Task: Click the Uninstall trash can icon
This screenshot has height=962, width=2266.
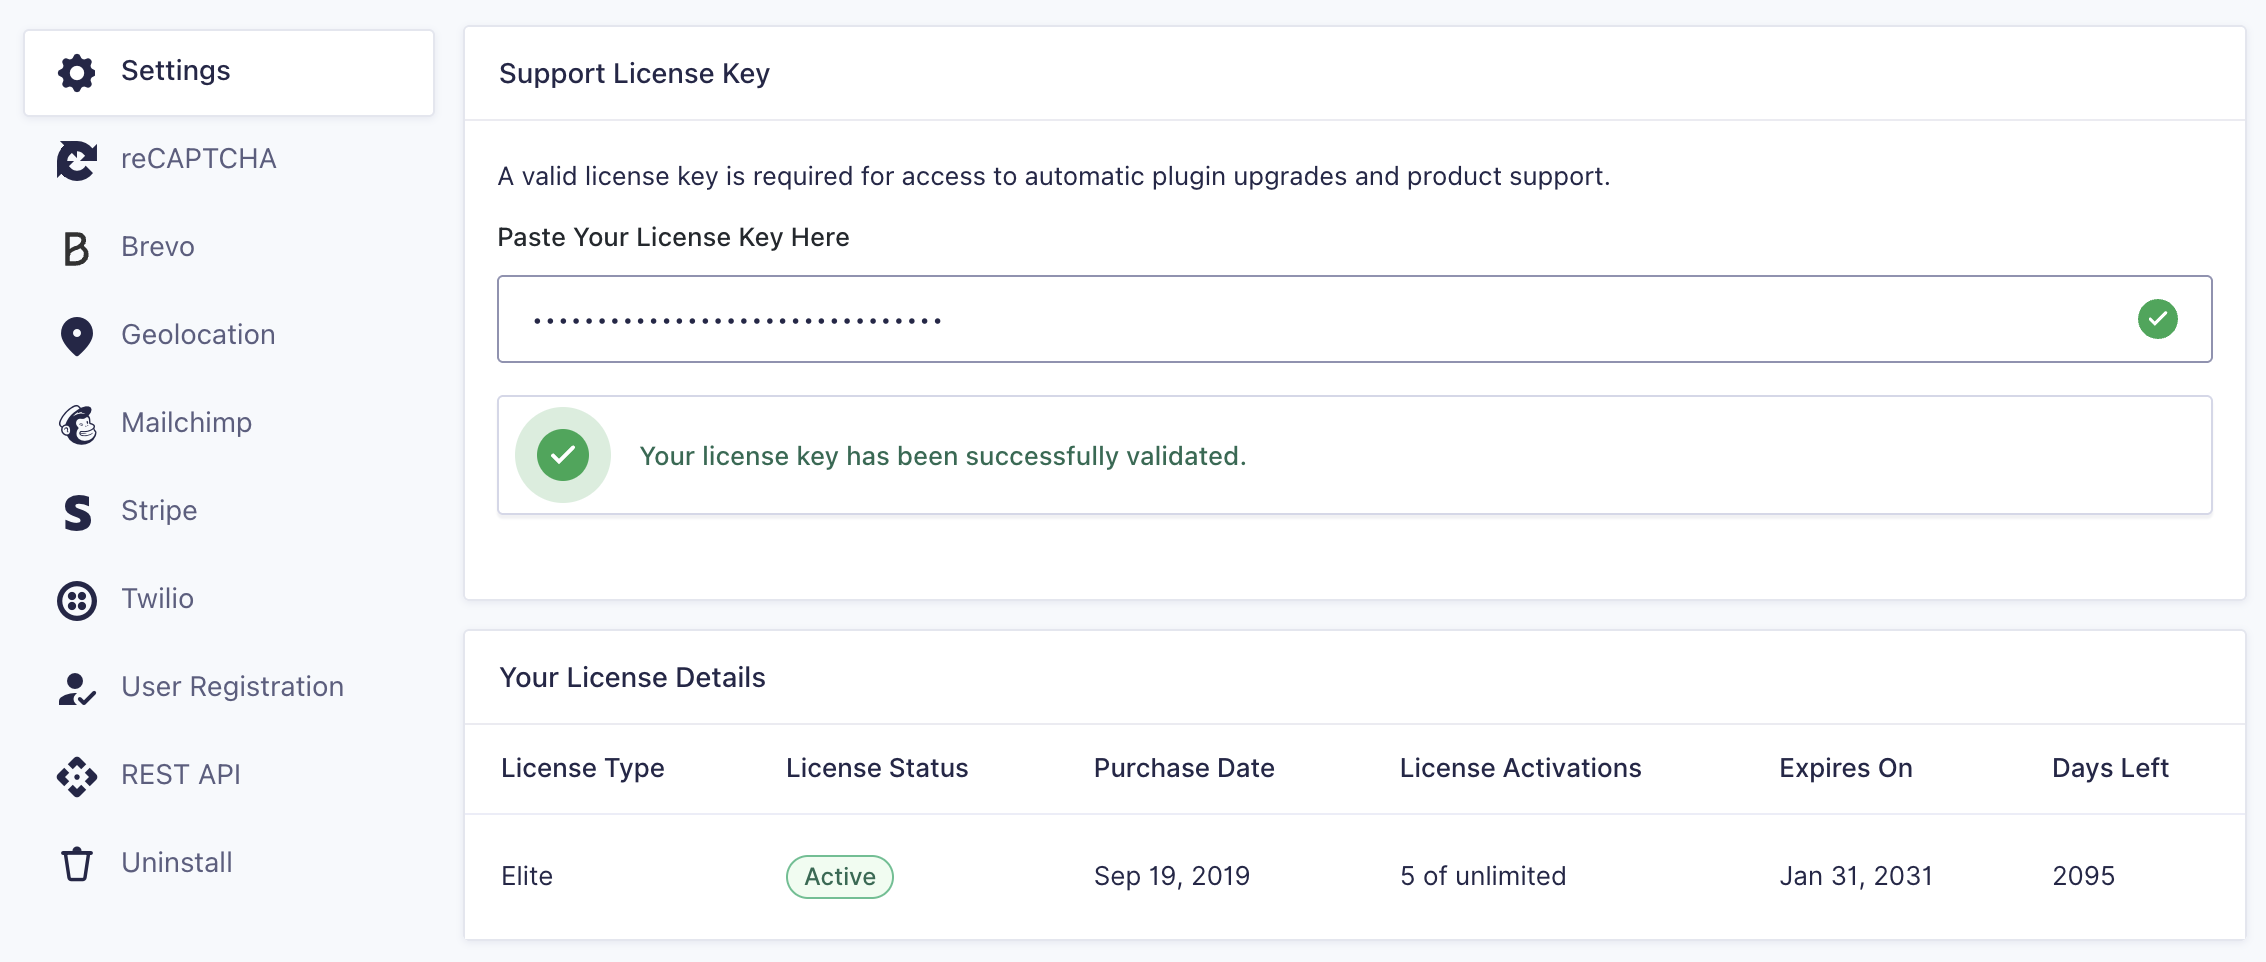Action: [77, 864]
